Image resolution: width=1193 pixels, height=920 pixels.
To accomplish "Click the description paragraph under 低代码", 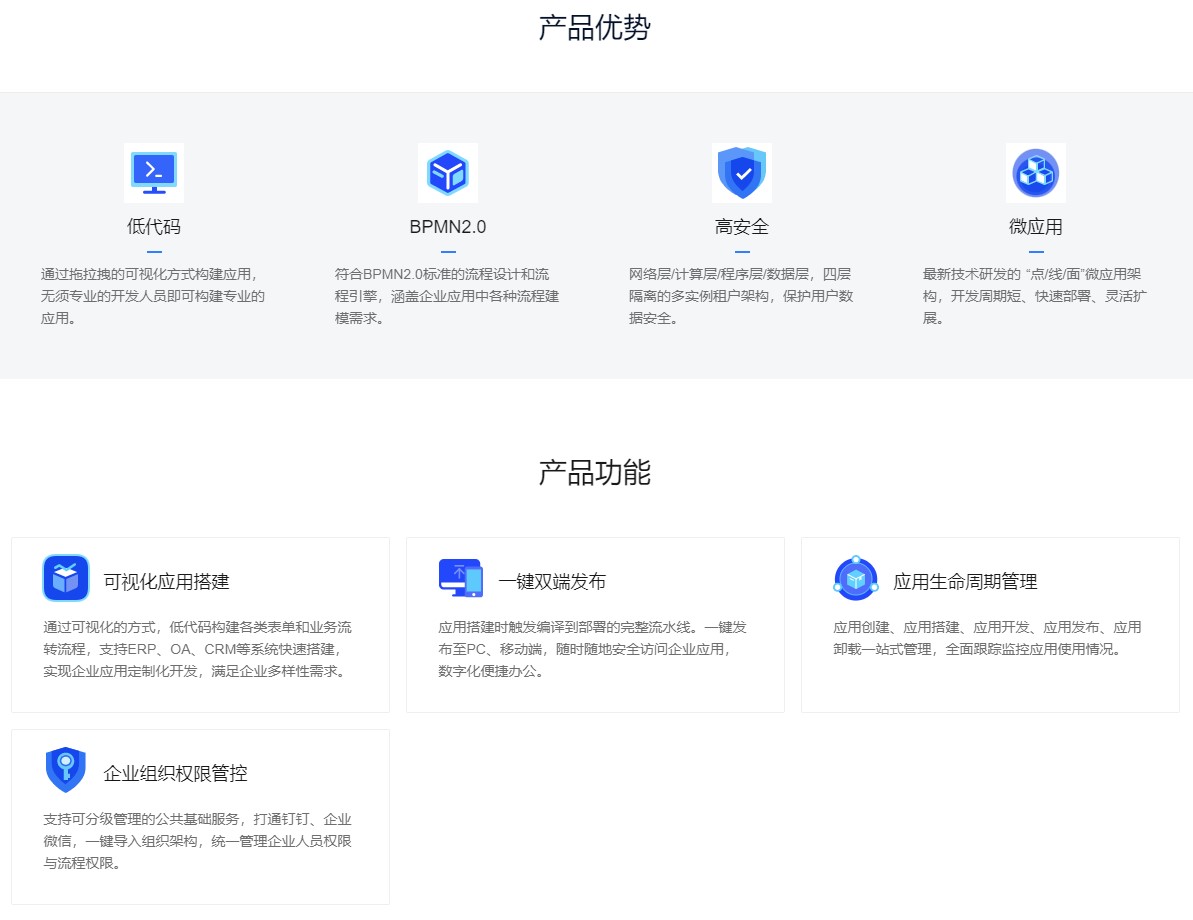I will tap(153, 296).
